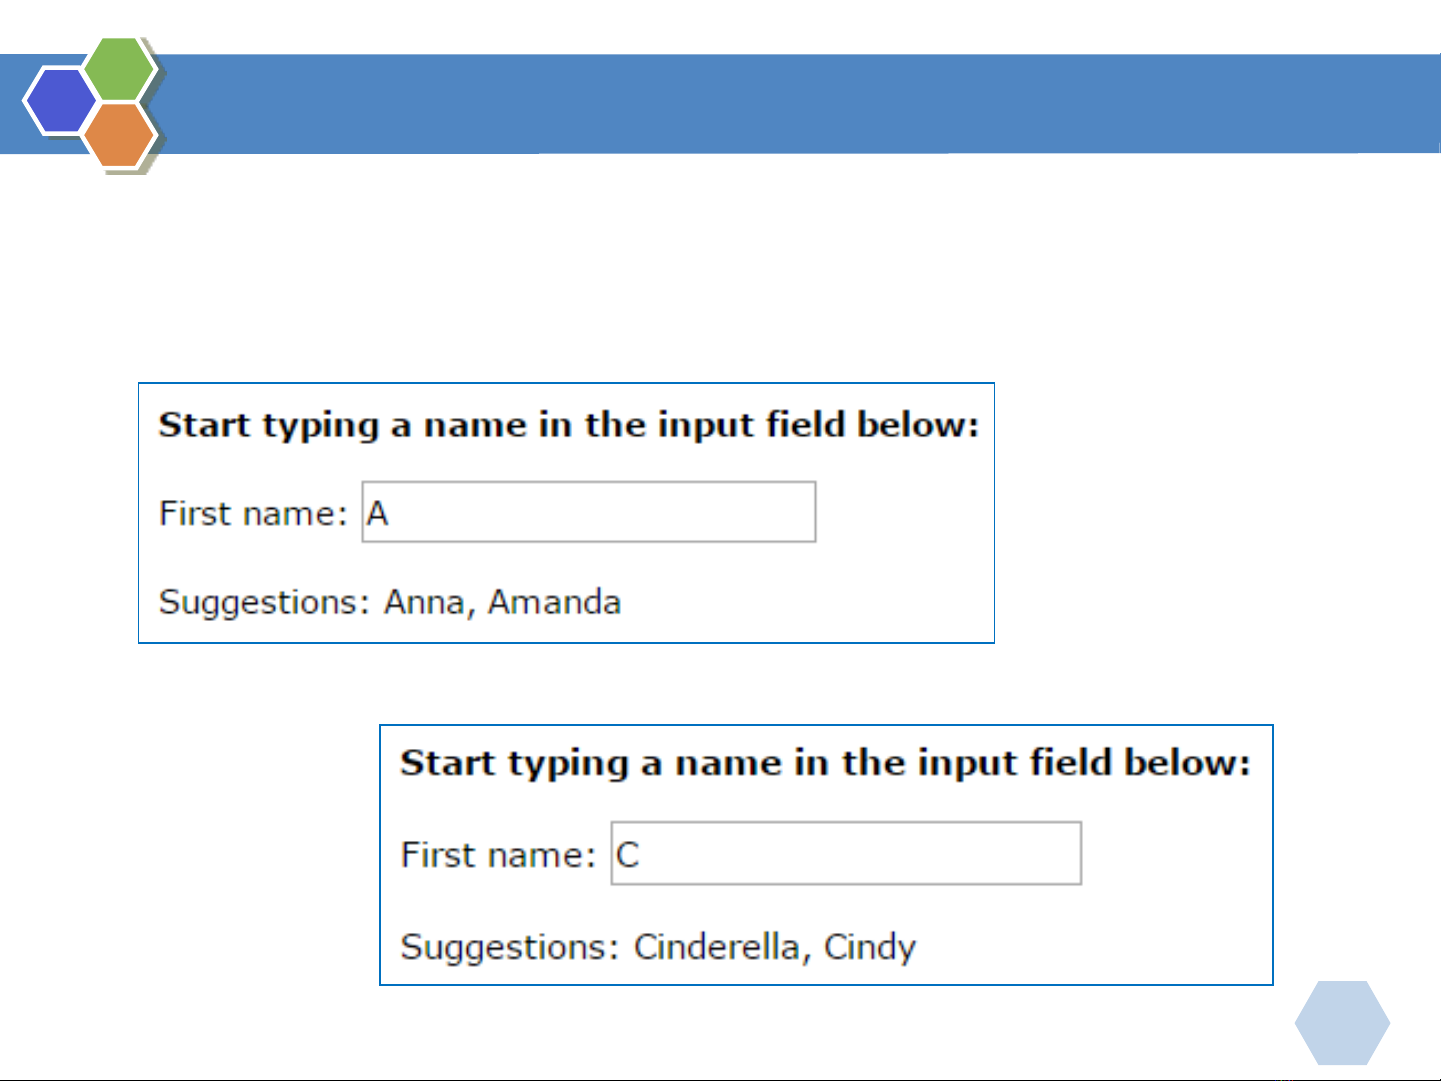Viewport: 1441px width, 1081px height.
Task: Click the 'First name:' label in upper box
Action: point(253,513)
